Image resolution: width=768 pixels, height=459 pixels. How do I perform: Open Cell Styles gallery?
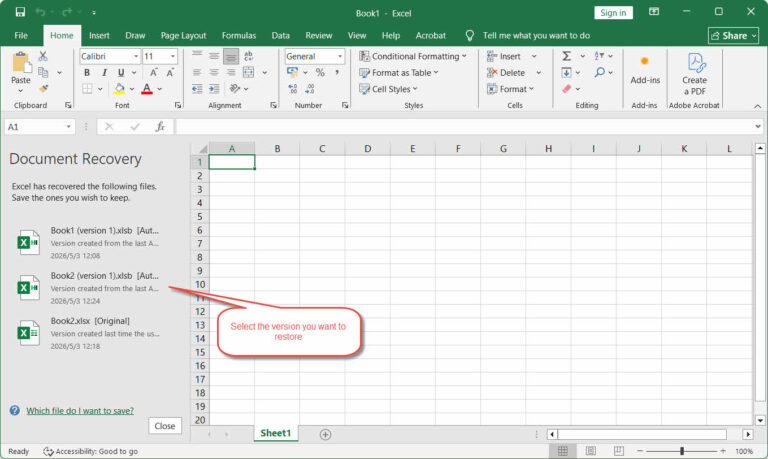(388, 89)
